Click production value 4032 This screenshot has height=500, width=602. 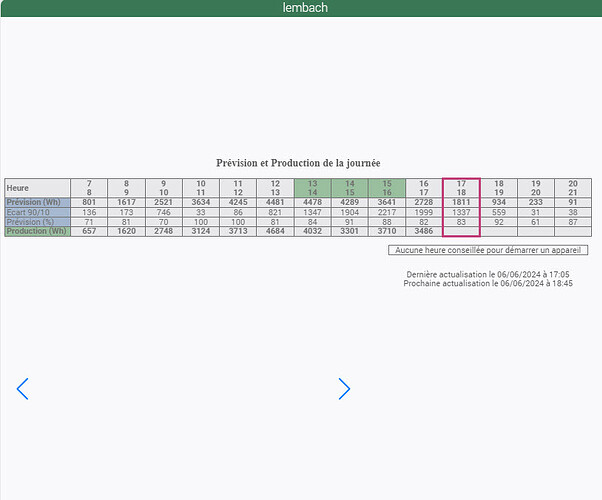(x=313, y=231)
